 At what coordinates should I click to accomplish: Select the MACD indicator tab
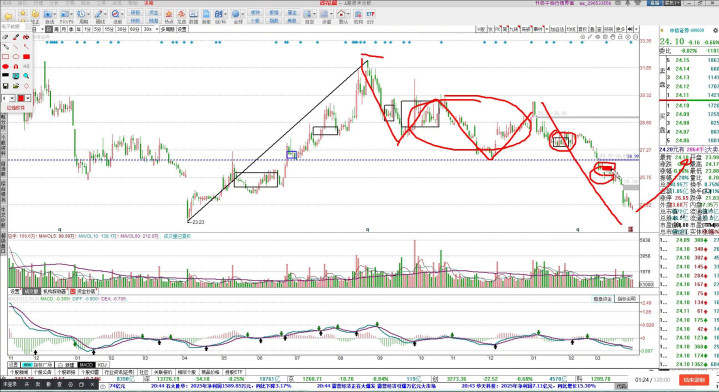point(86,365)
